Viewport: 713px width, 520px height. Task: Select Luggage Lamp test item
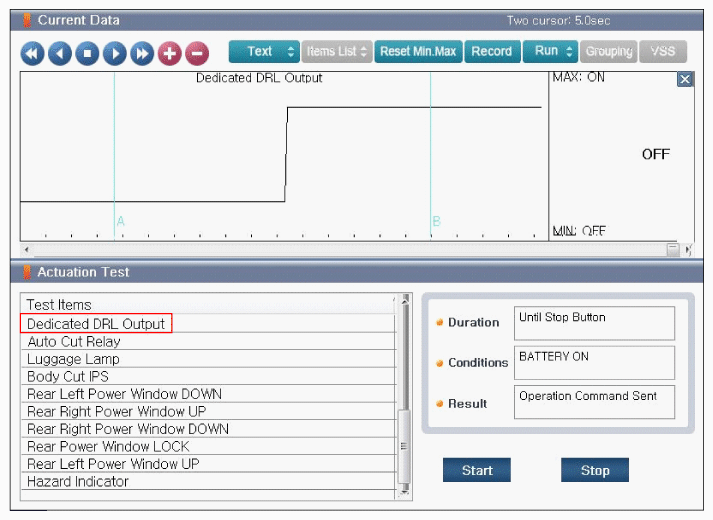point(208,359)
